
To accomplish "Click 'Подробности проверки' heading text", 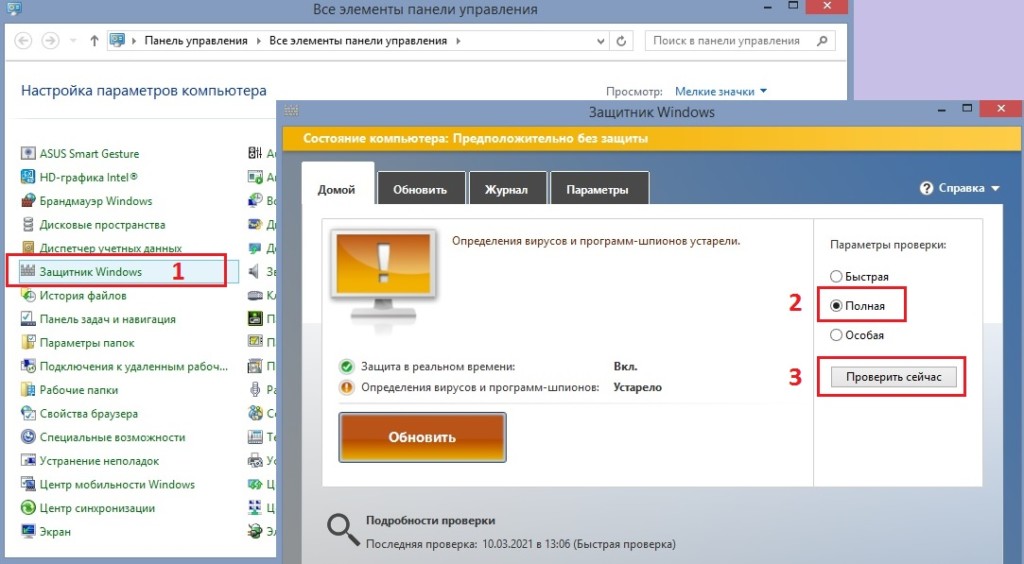I will pos(430,521).
